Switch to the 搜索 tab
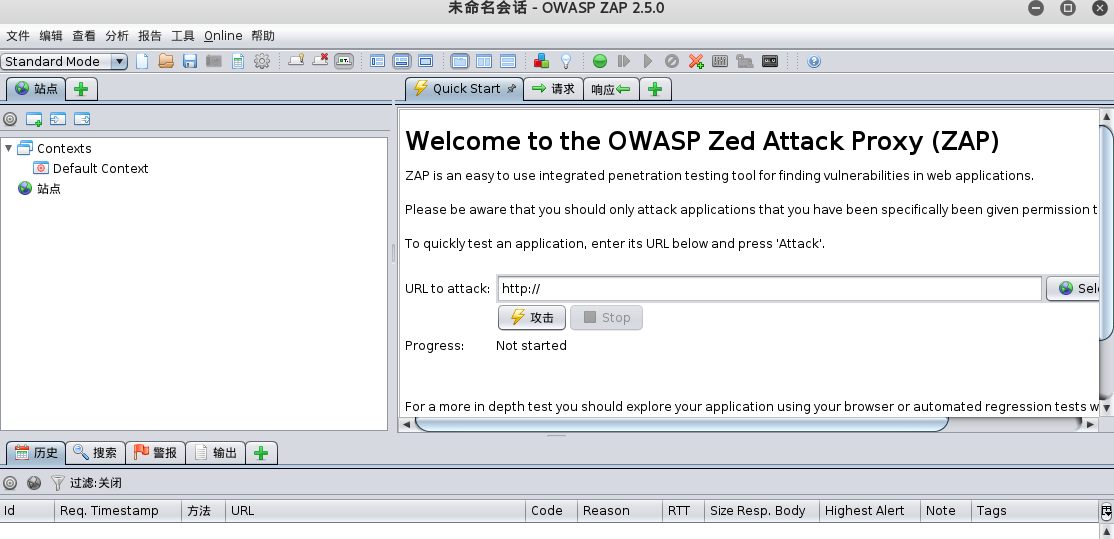1114x539 pixels. (x=95, y=452)
